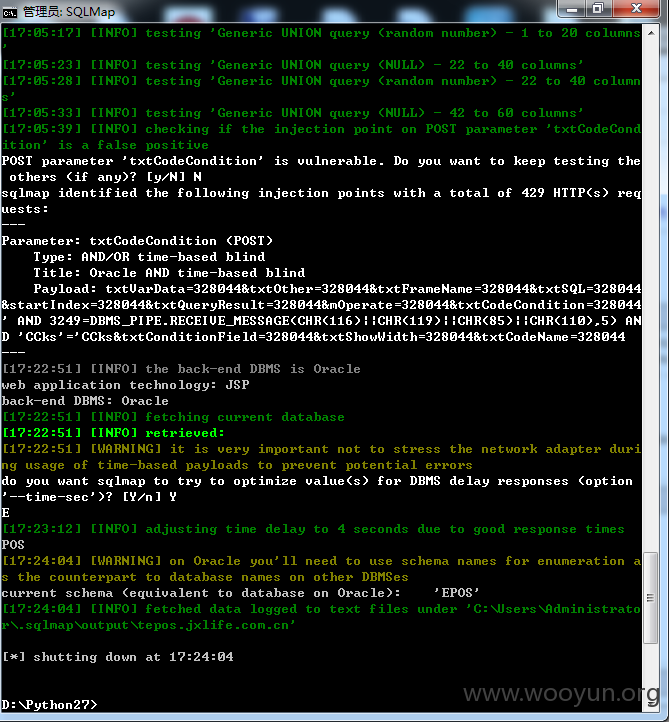Maximize the SQLMap console window
This screenshot has width=669, height=722.
pos(599,9)
